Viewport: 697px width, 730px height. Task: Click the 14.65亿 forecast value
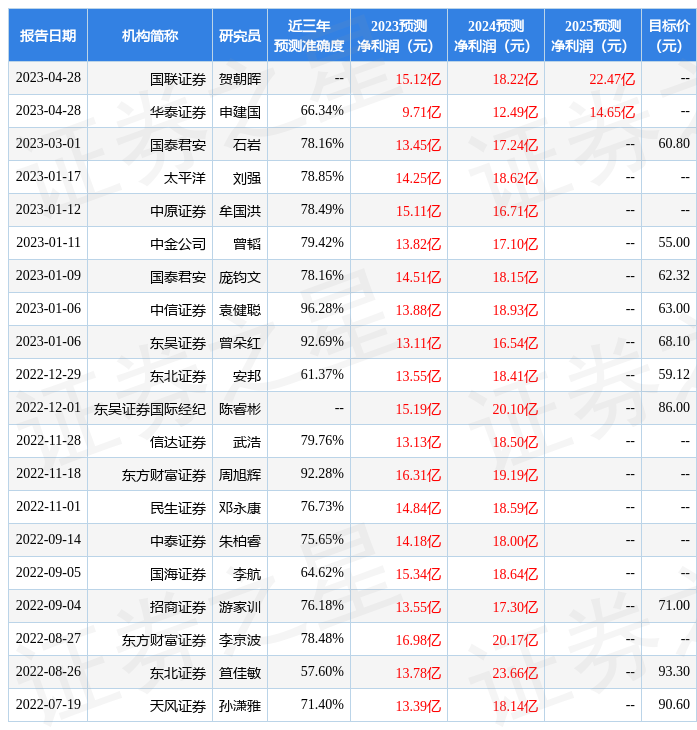coord(612,112)
